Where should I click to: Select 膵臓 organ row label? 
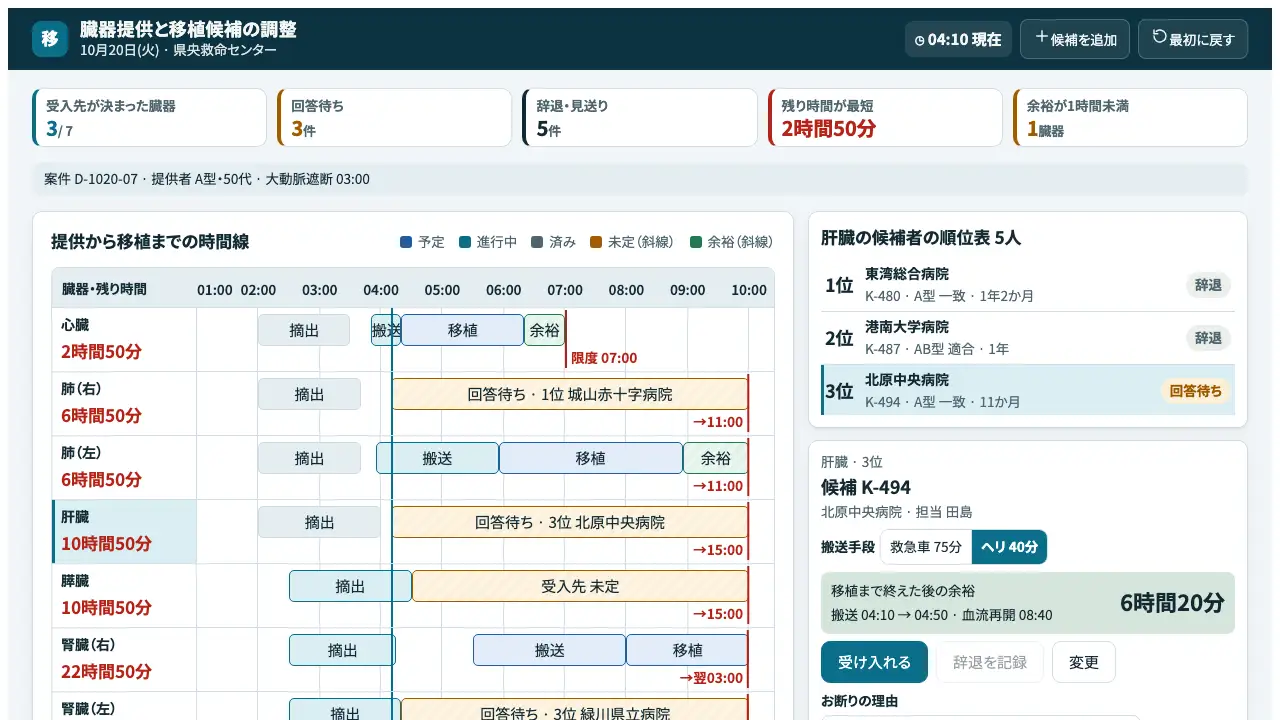click(x=124, y=595)
